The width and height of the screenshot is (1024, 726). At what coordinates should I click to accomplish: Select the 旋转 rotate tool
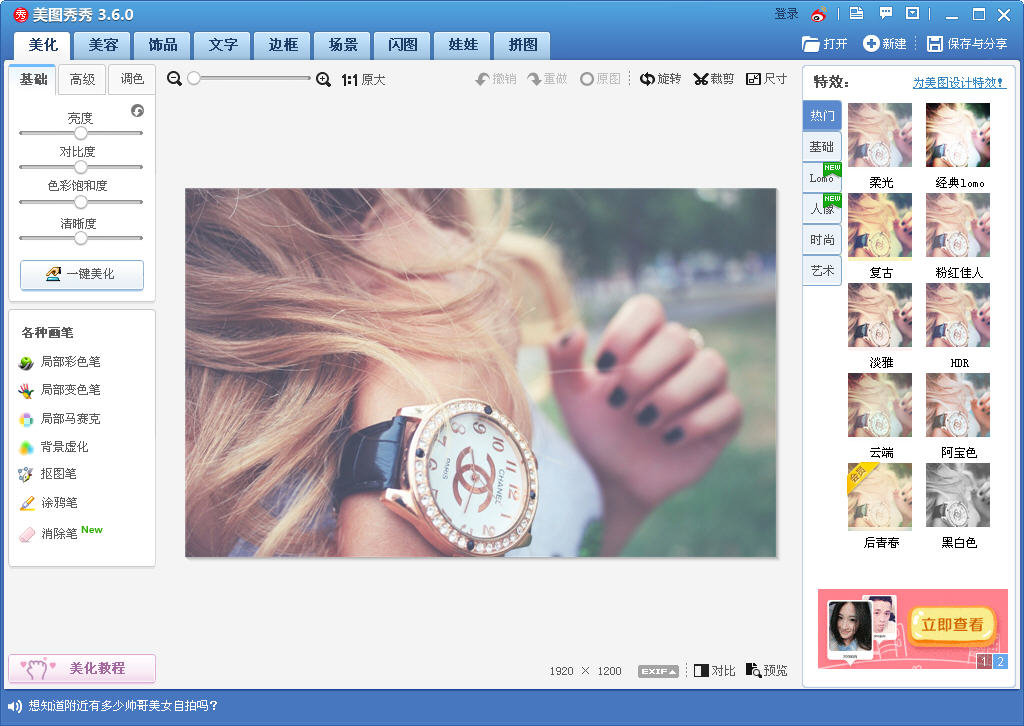coord(660,79)
